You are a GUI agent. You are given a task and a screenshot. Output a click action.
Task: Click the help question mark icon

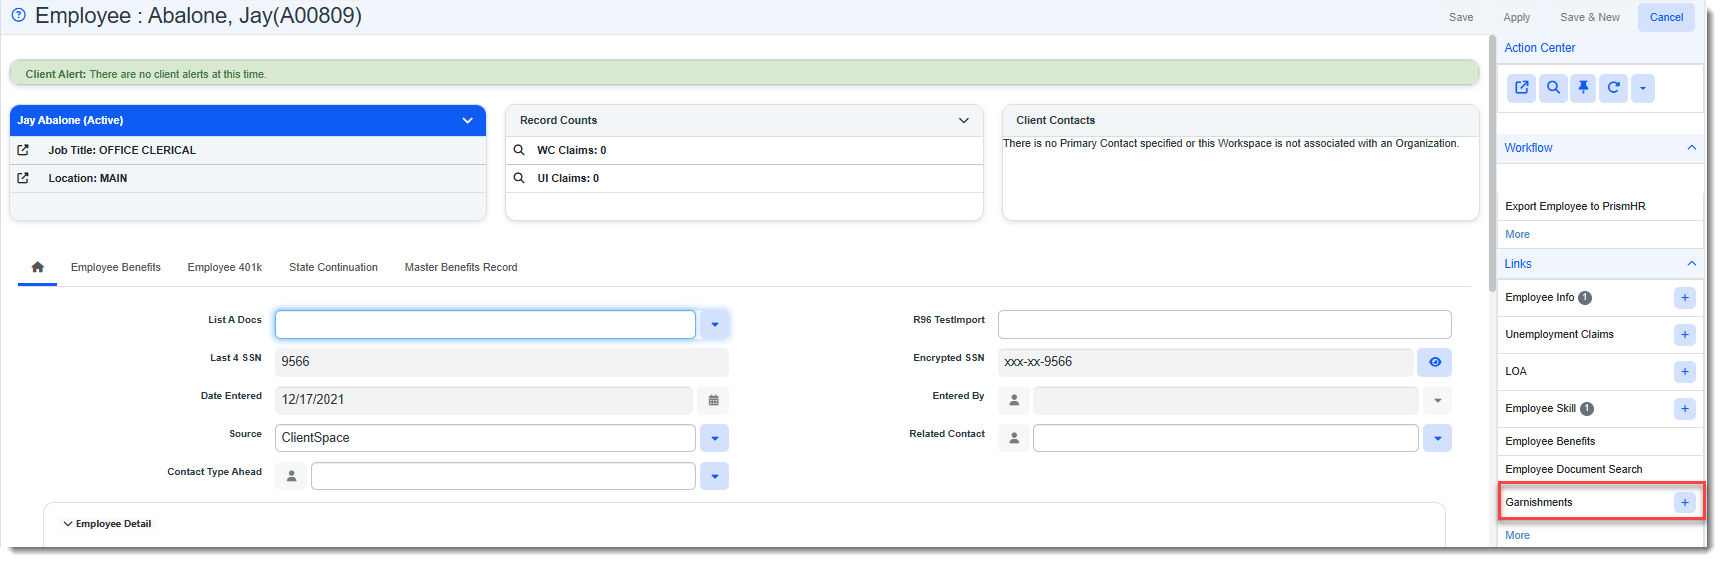point(18,15)
